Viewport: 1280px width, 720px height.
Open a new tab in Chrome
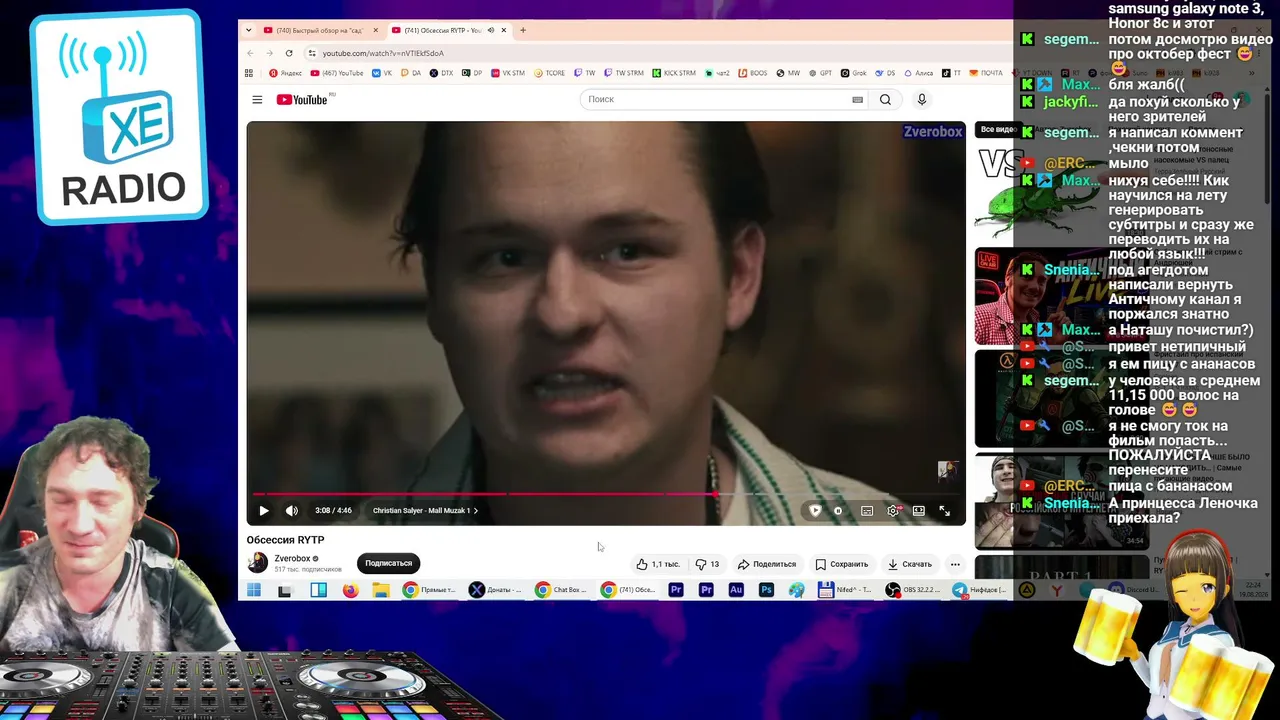tap(523, 30)
